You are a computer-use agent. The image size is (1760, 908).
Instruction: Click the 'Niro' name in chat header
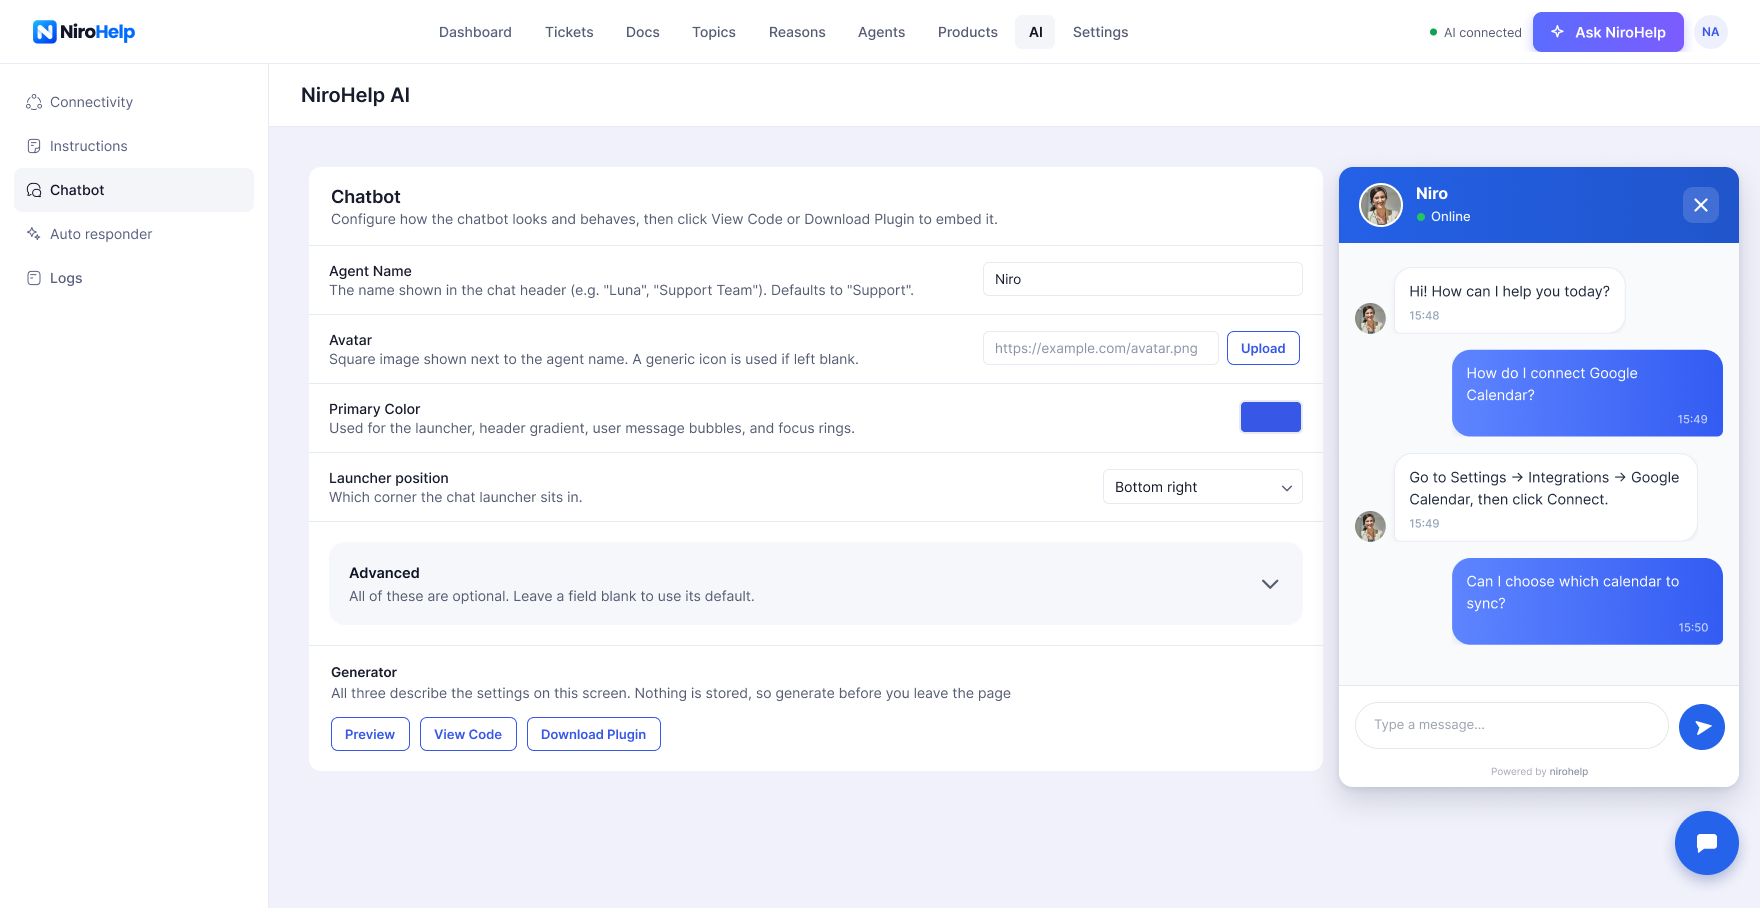(x=1432, y=194)
